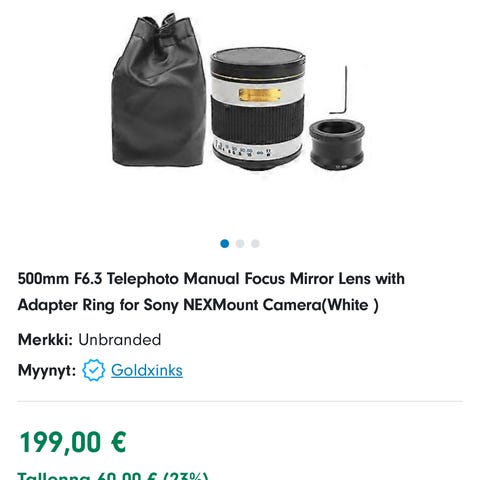This screenshot has width=480, height=480.
Task: Switch to the second product image dot
Action: pyautogui.click(x=240, y=244)
